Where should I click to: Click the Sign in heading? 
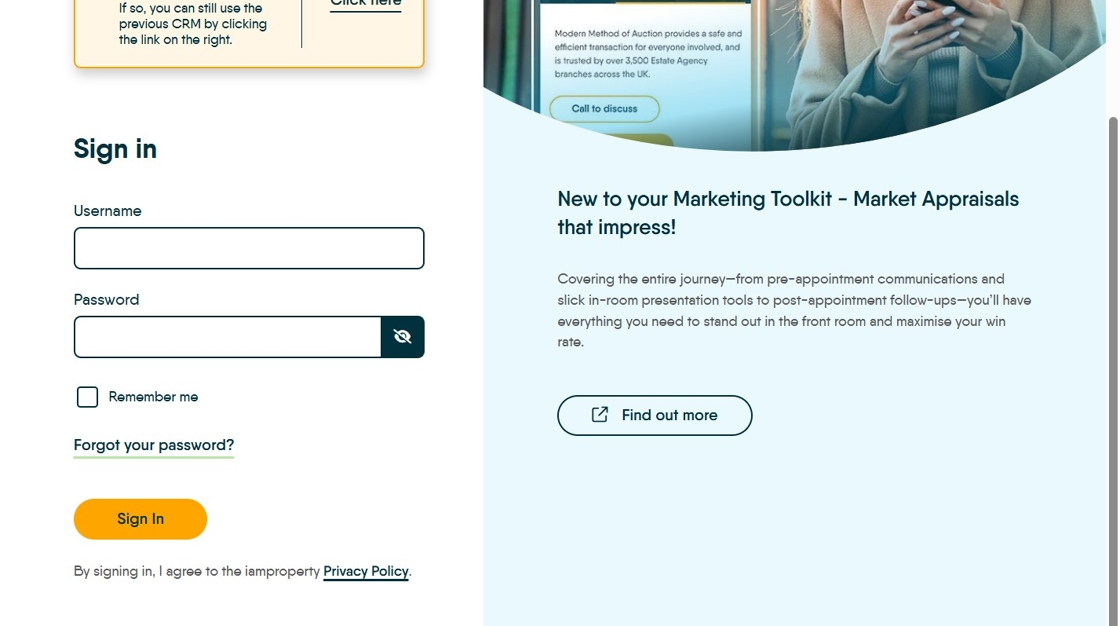[x=115, y=149]
